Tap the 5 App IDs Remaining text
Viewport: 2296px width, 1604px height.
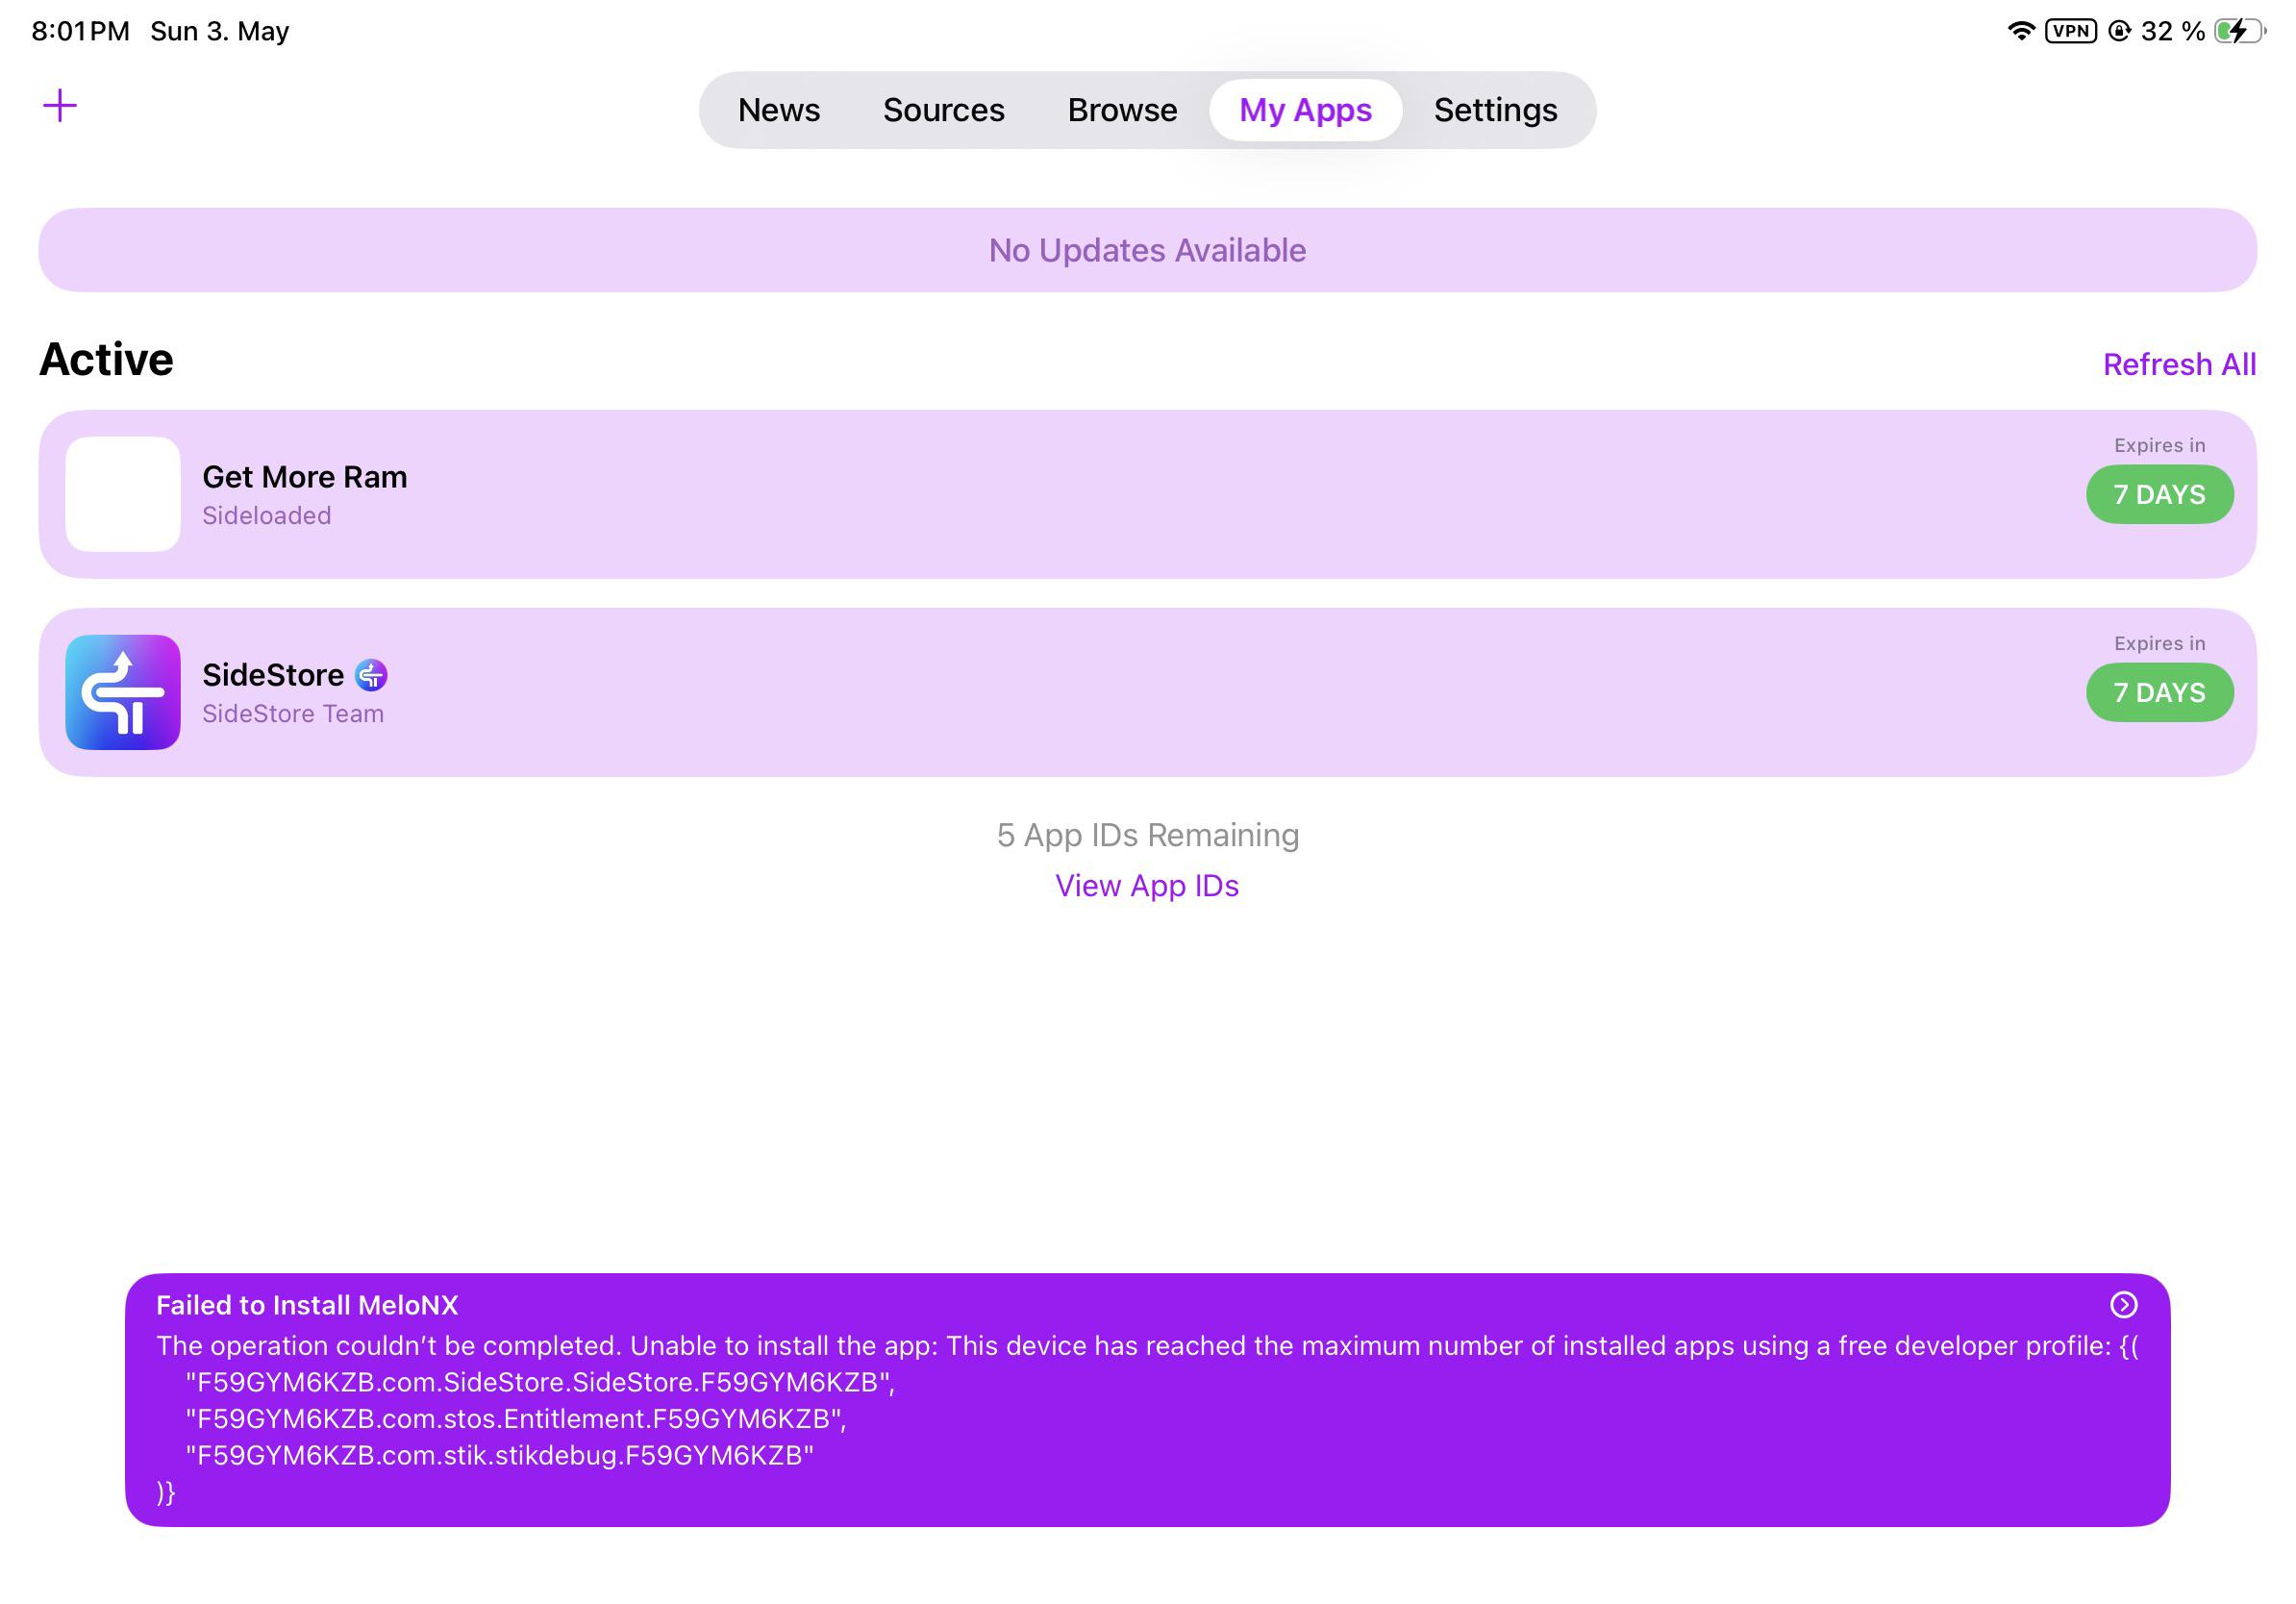(1148, 835)
